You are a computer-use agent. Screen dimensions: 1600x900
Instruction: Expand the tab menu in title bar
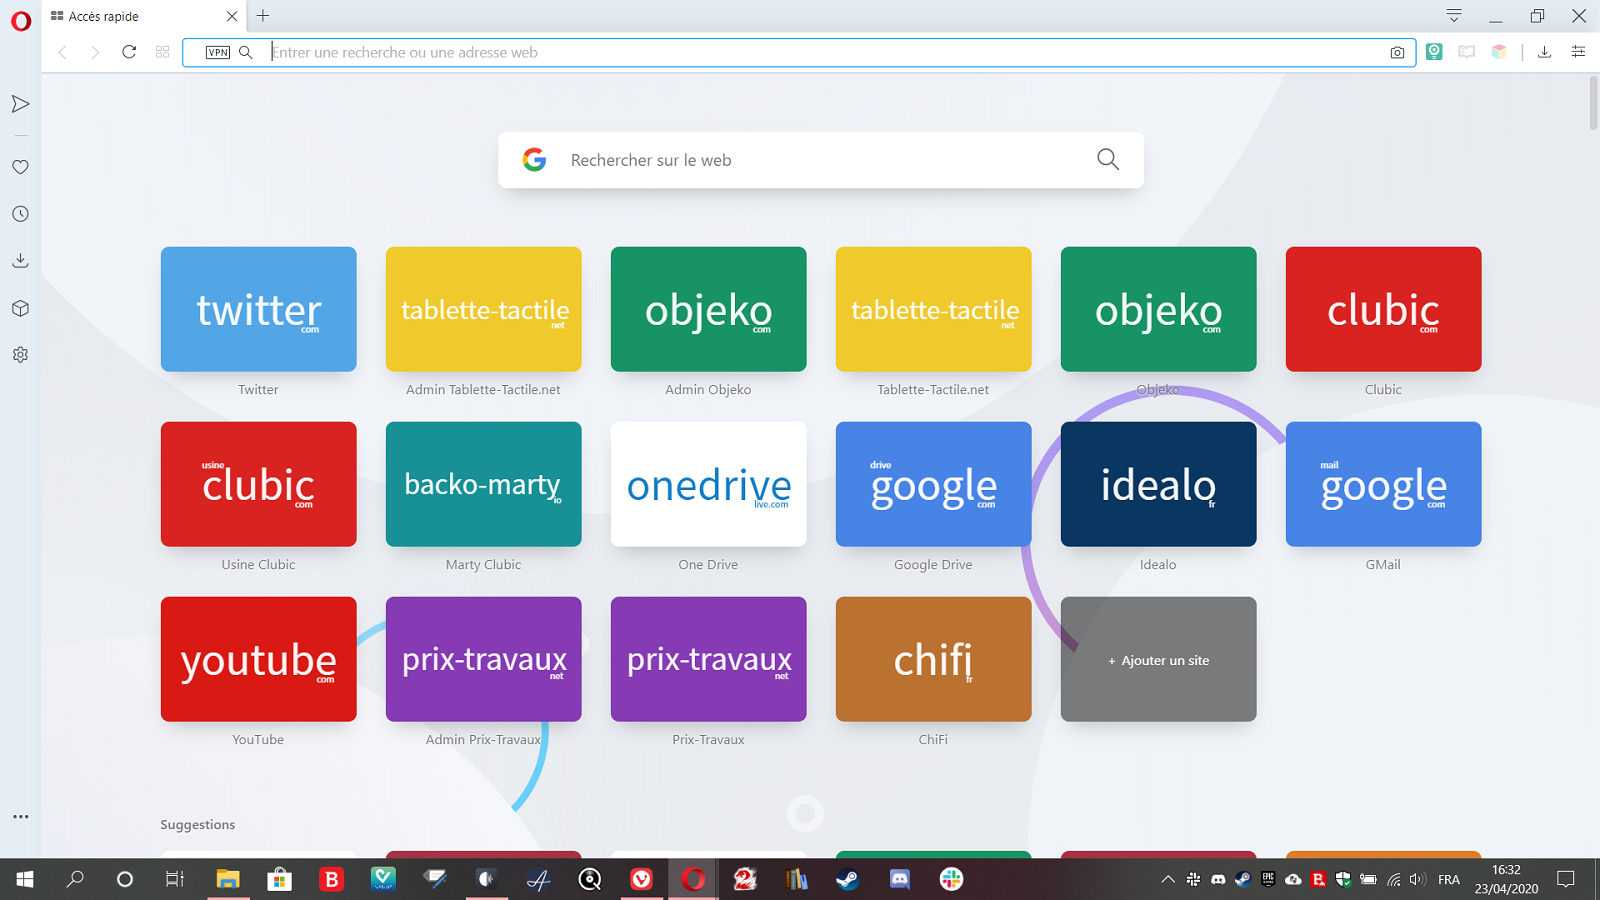click(1454, 16)
